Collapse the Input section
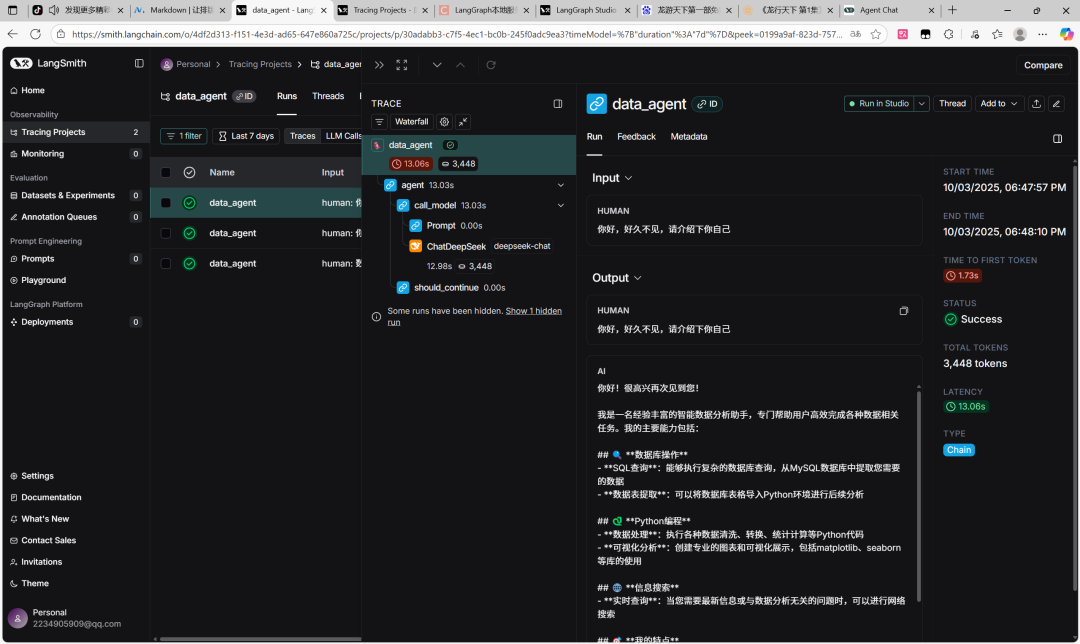The width and height of the screenshot is (1080, 644). (x=612, y=178)
